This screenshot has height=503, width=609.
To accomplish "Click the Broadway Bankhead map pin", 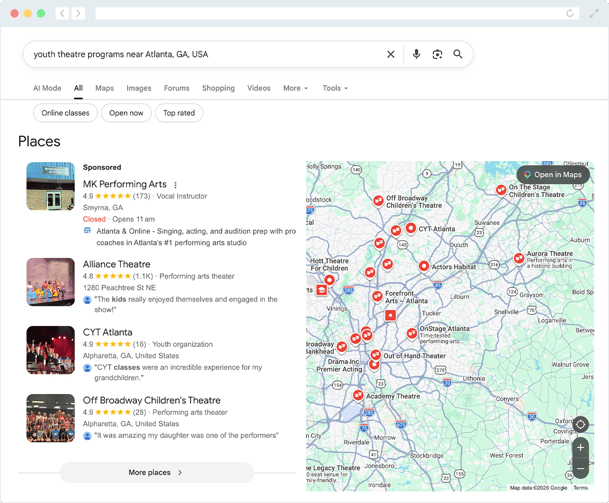I will (342, 346).
